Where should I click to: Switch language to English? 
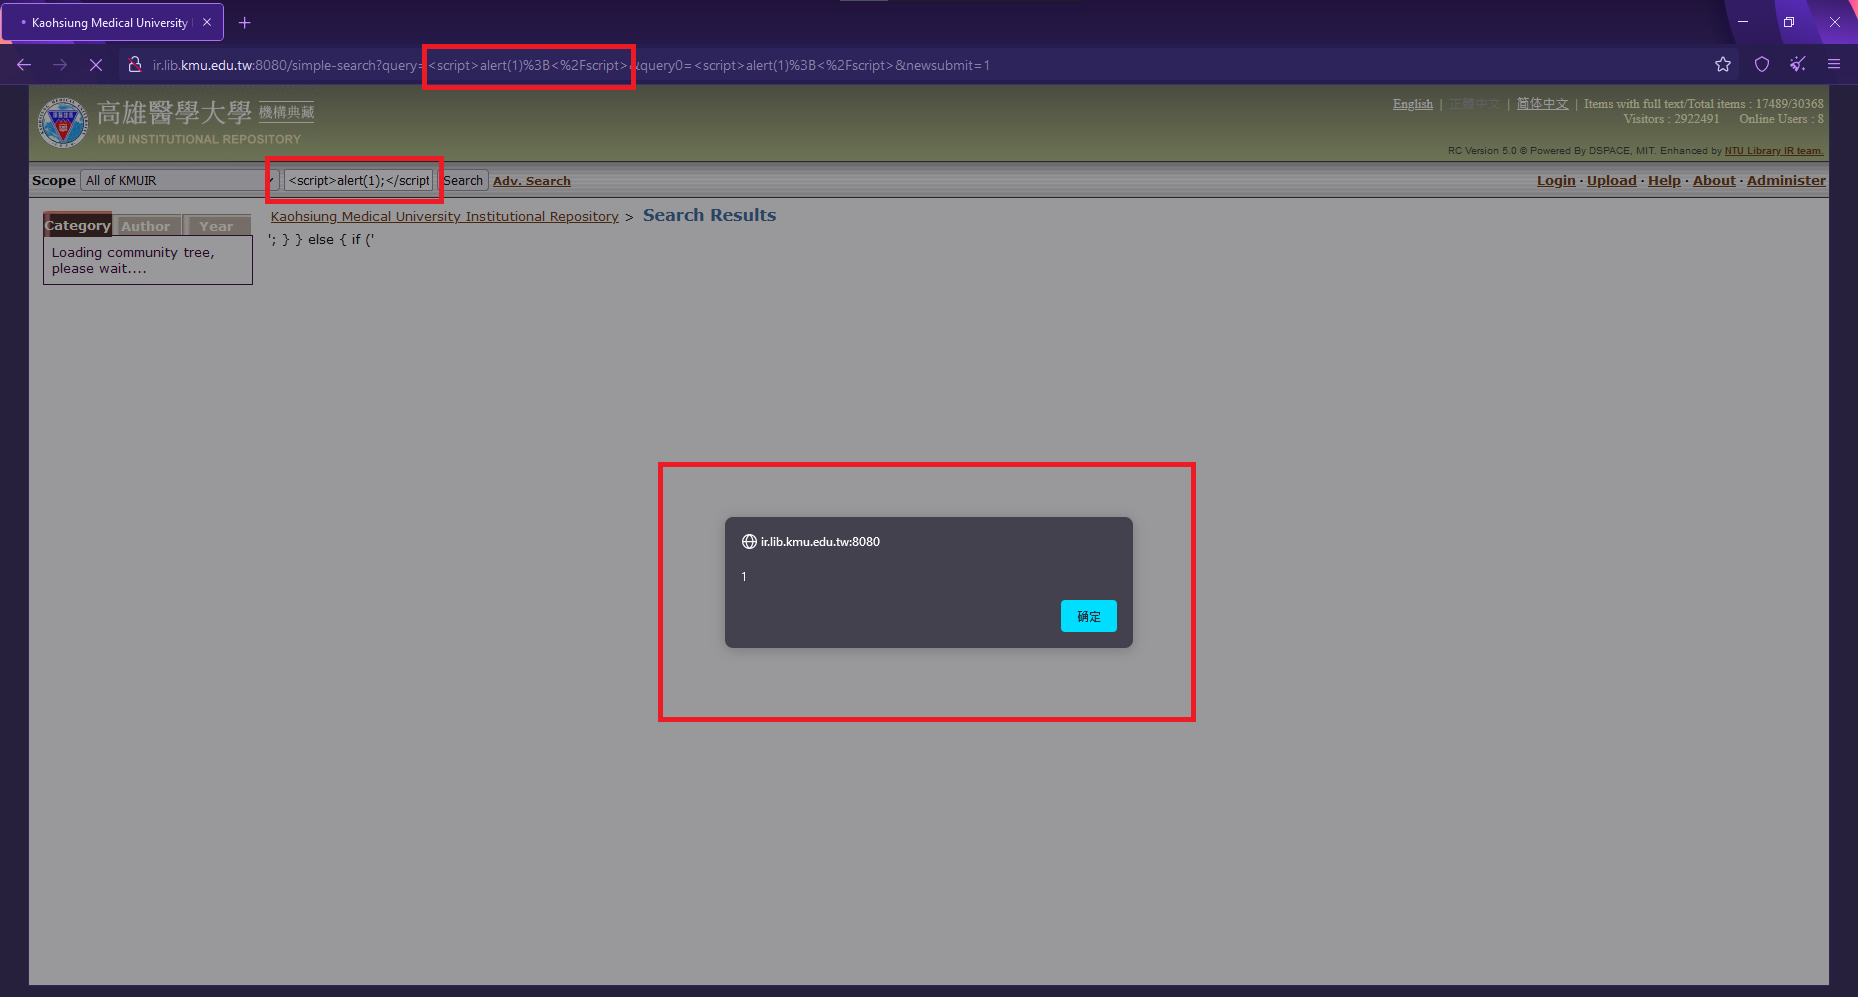[1413, 104]
